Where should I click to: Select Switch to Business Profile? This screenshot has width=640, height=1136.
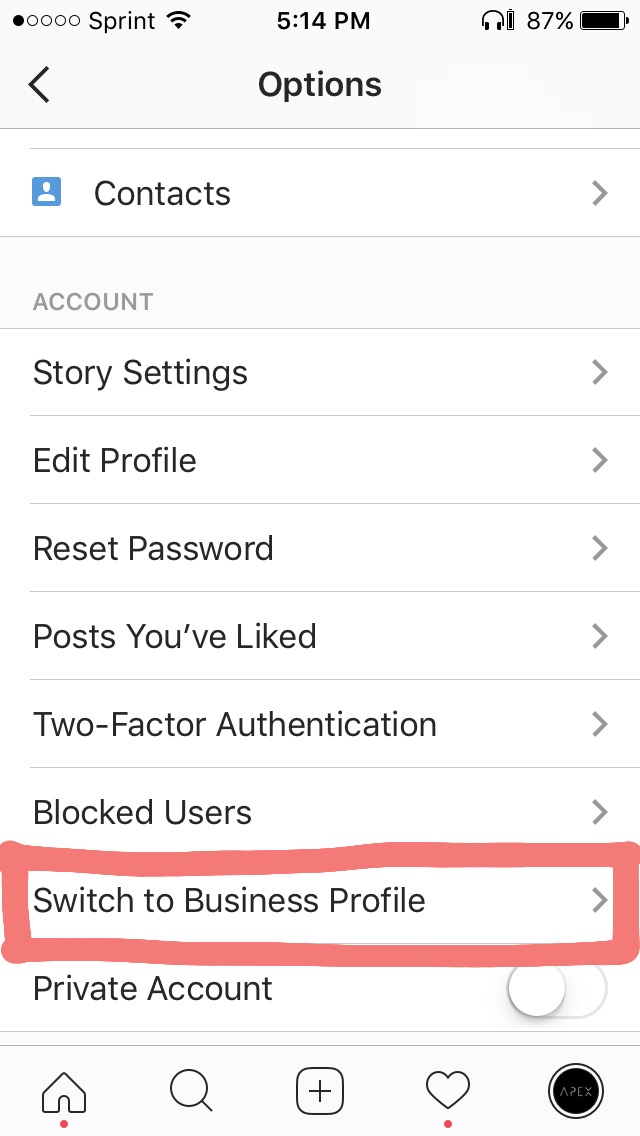point(229,900)
